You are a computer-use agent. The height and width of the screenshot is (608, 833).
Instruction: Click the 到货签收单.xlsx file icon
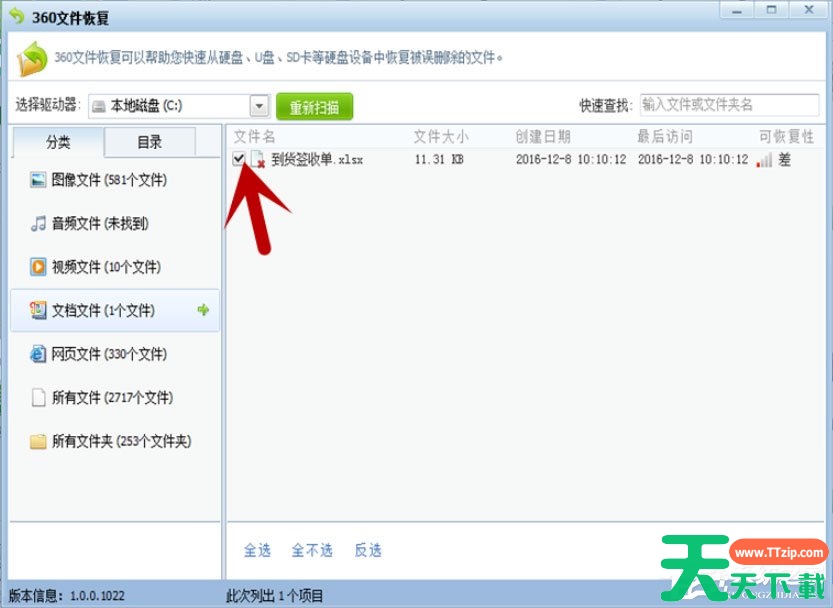258,159
